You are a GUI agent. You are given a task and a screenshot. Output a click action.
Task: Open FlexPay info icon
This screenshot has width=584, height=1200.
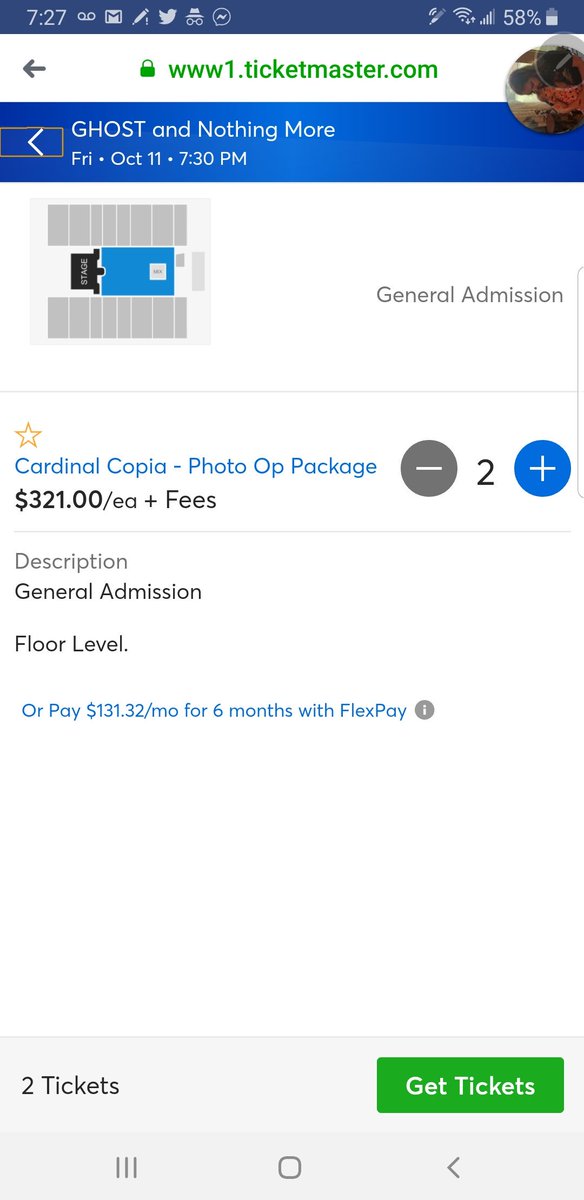tap(425, 711)
